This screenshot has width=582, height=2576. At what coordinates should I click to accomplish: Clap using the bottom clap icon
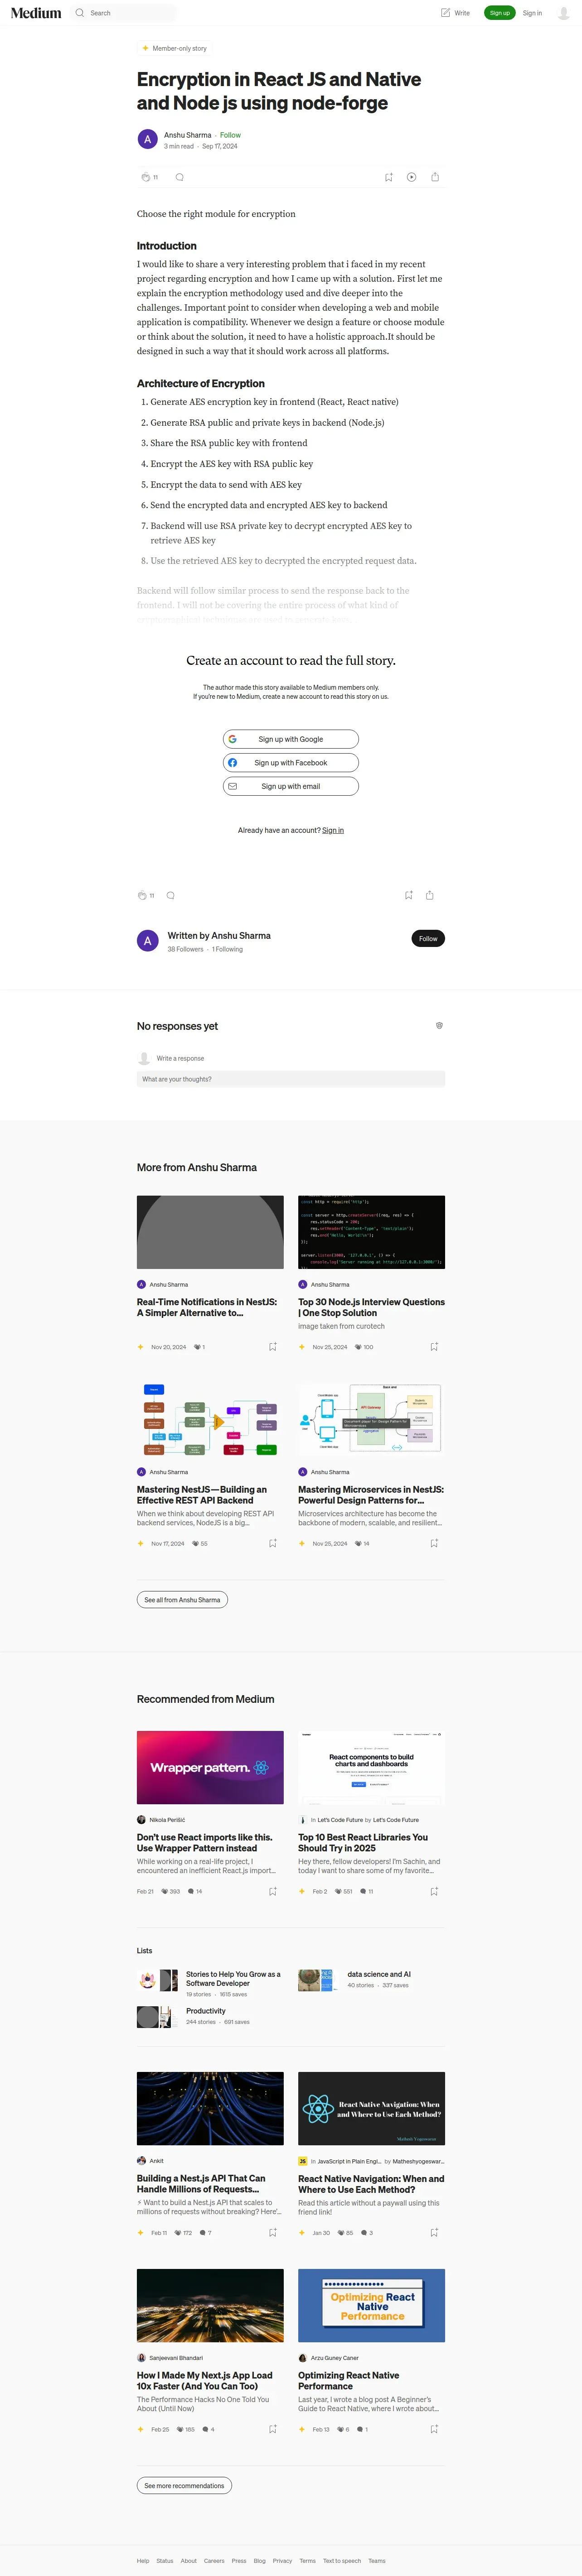coord(142,895)
